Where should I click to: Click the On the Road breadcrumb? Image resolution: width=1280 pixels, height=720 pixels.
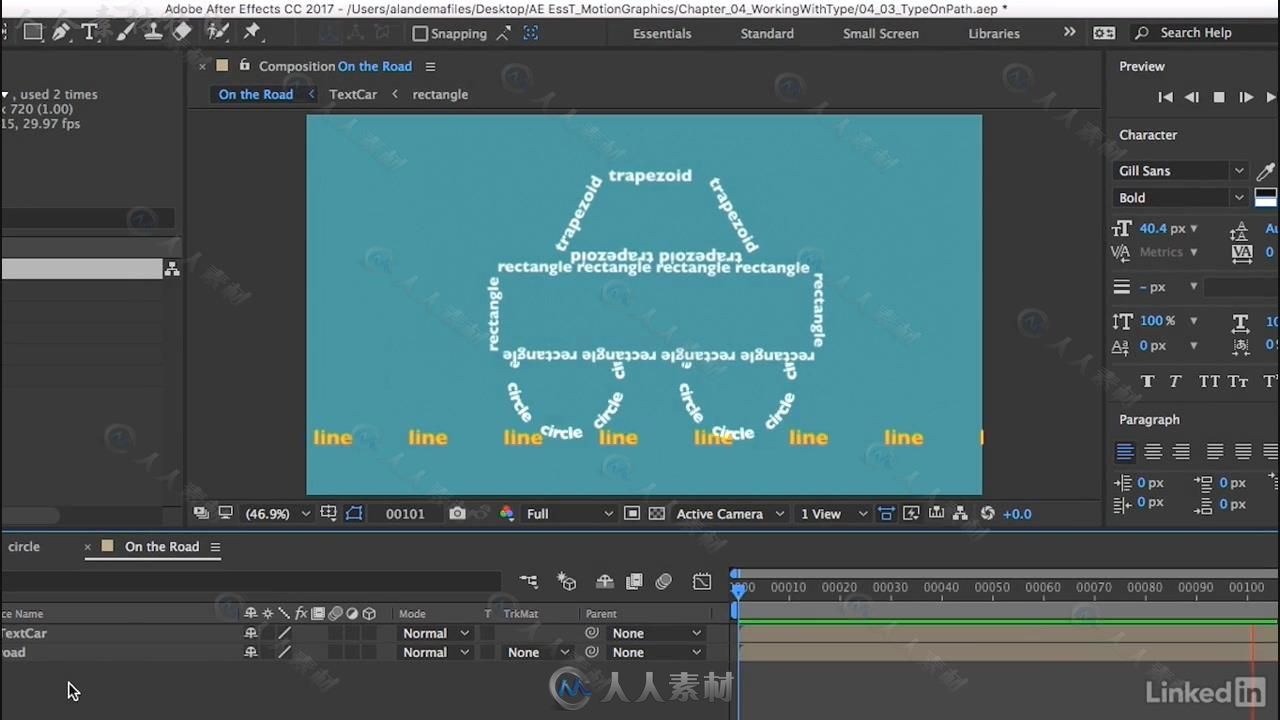[256, 94]
